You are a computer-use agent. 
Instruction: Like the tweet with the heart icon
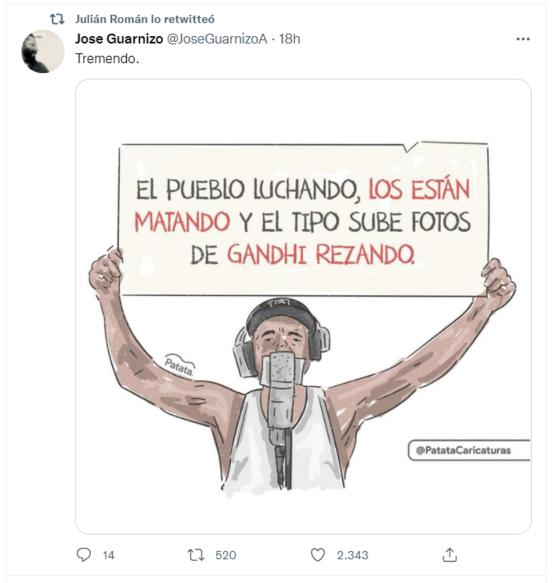pyautogui.click(x=318, y=555)
